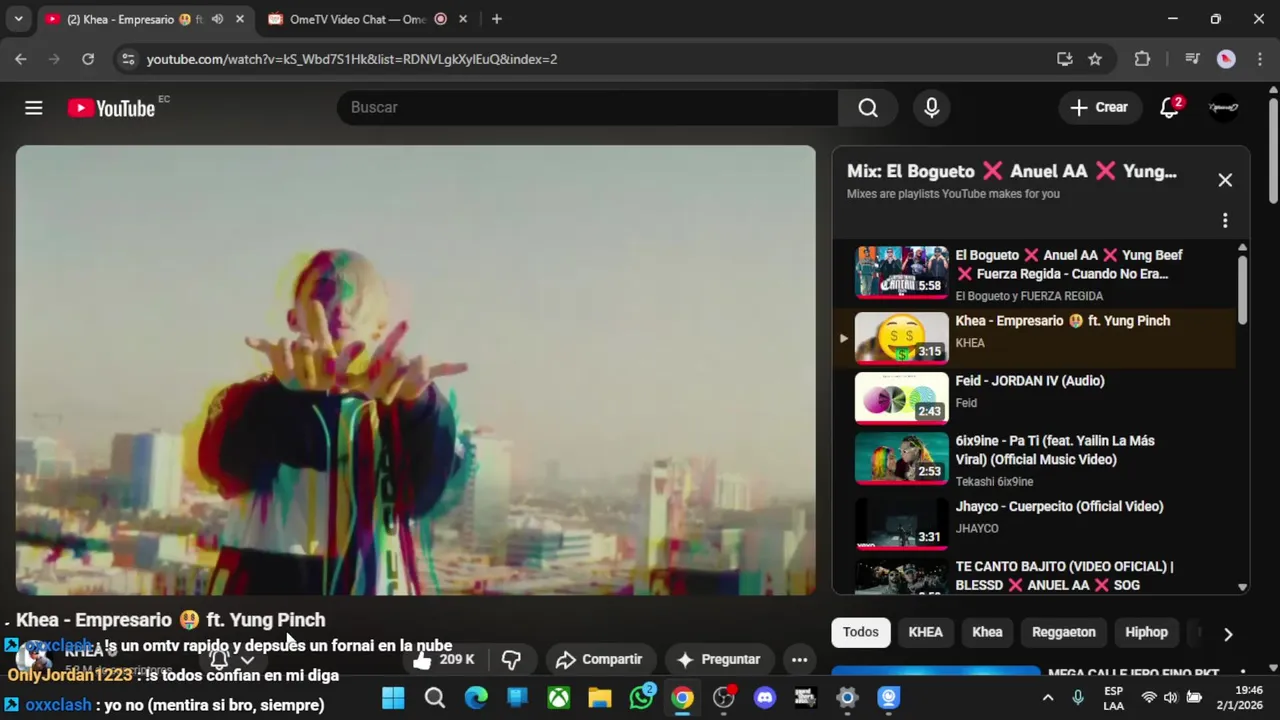Click the Compartir share button
The width and height of the screenshot is (1280, 720).
coord(599,659)
